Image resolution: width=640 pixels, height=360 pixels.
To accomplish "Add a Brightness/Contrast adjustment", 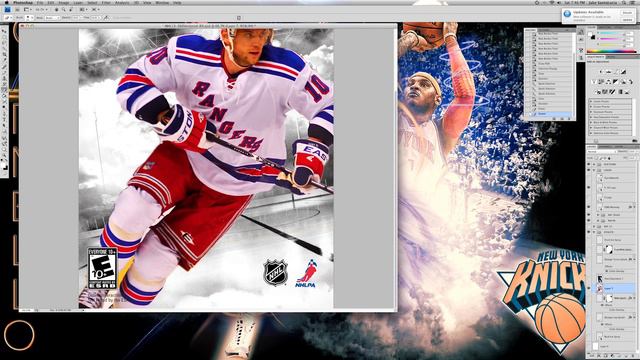I will point(601,71).
